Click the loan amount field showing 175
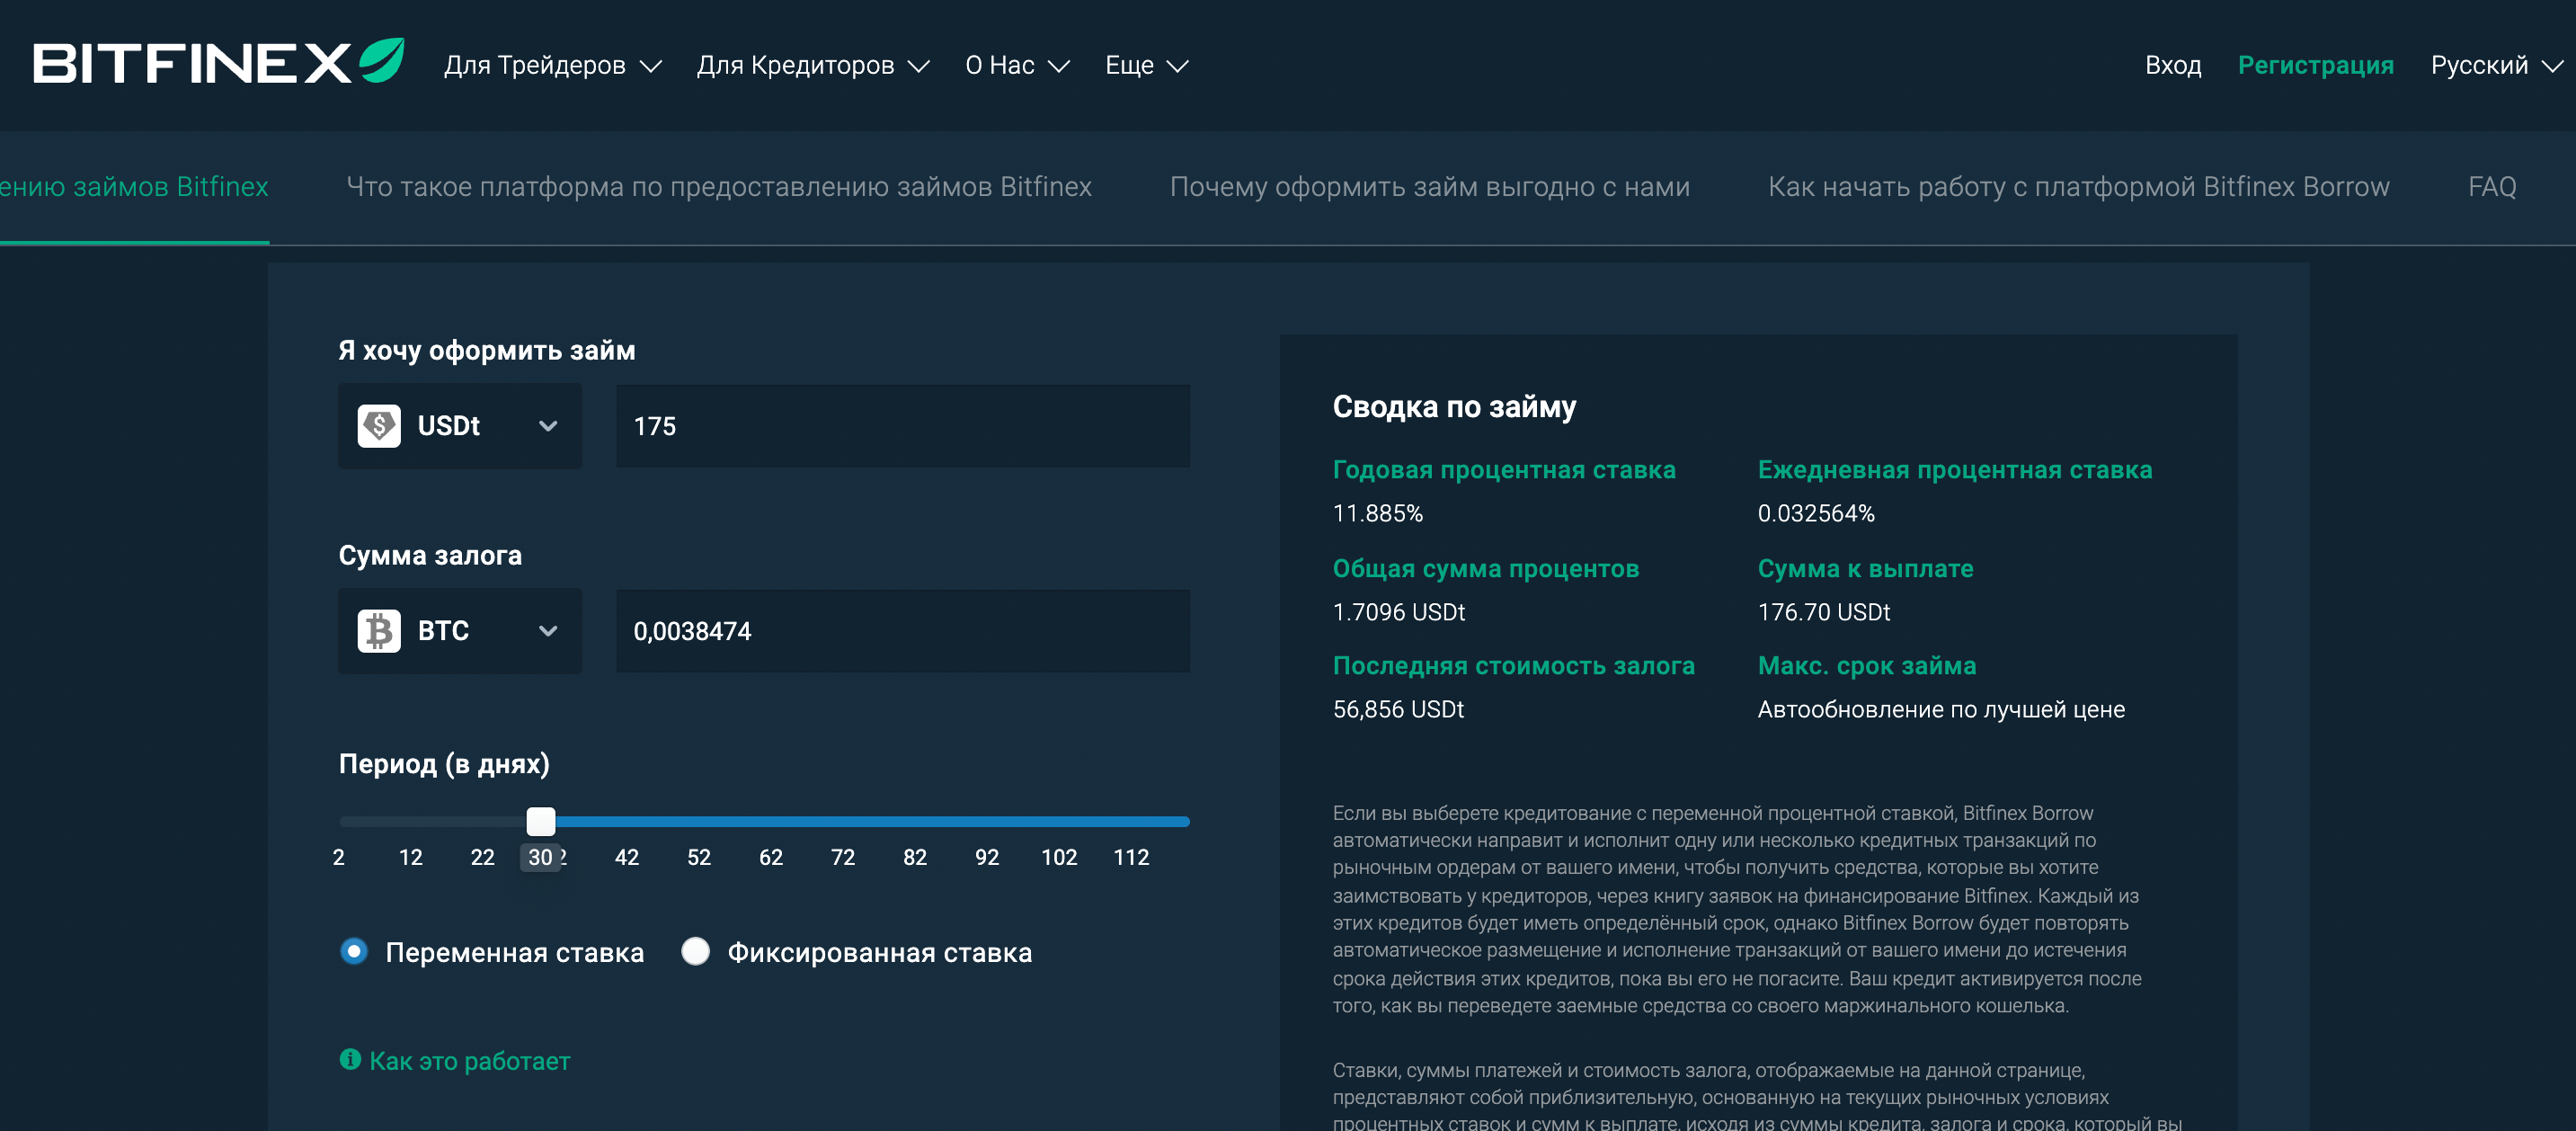This screenshot has height=1131, width=2576. [903, 426]
